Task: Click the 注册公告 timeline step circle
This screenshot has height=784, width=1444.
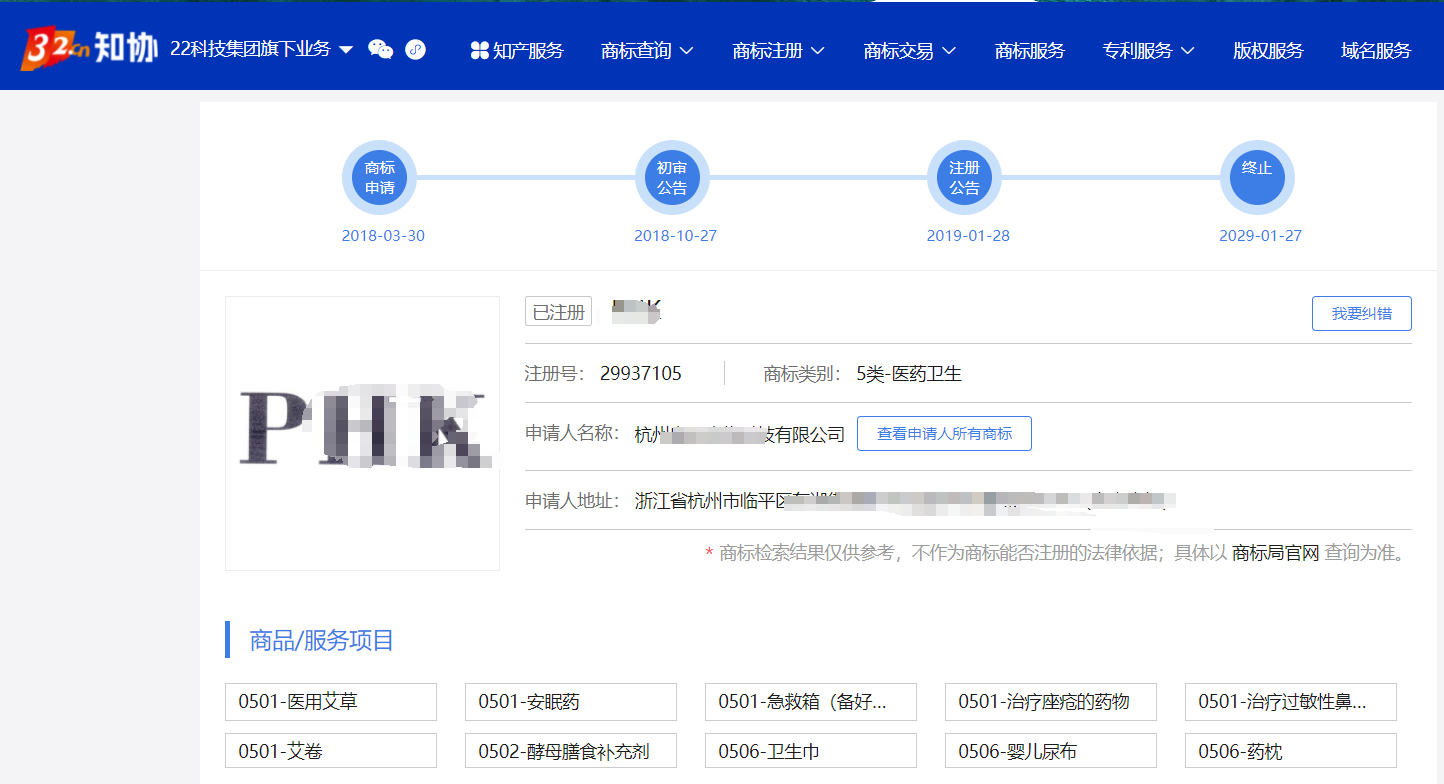Action: click(x=965, y=178)
